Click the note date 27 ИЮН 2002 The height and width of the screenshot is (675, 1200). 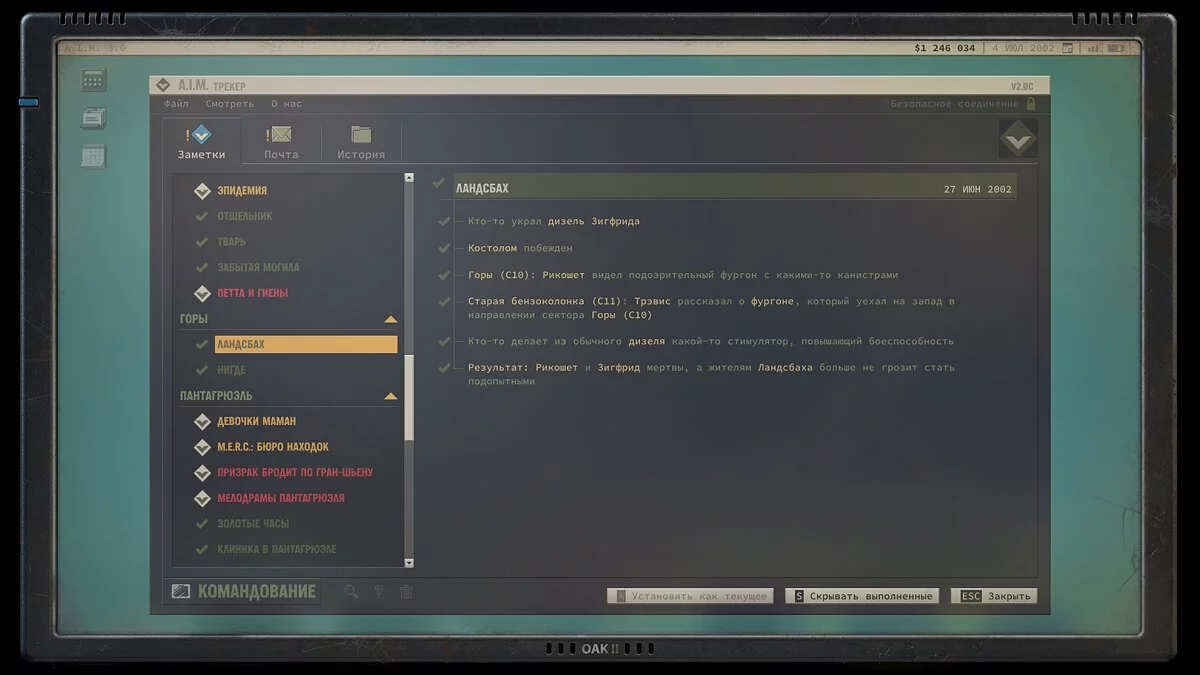point(978,189)
